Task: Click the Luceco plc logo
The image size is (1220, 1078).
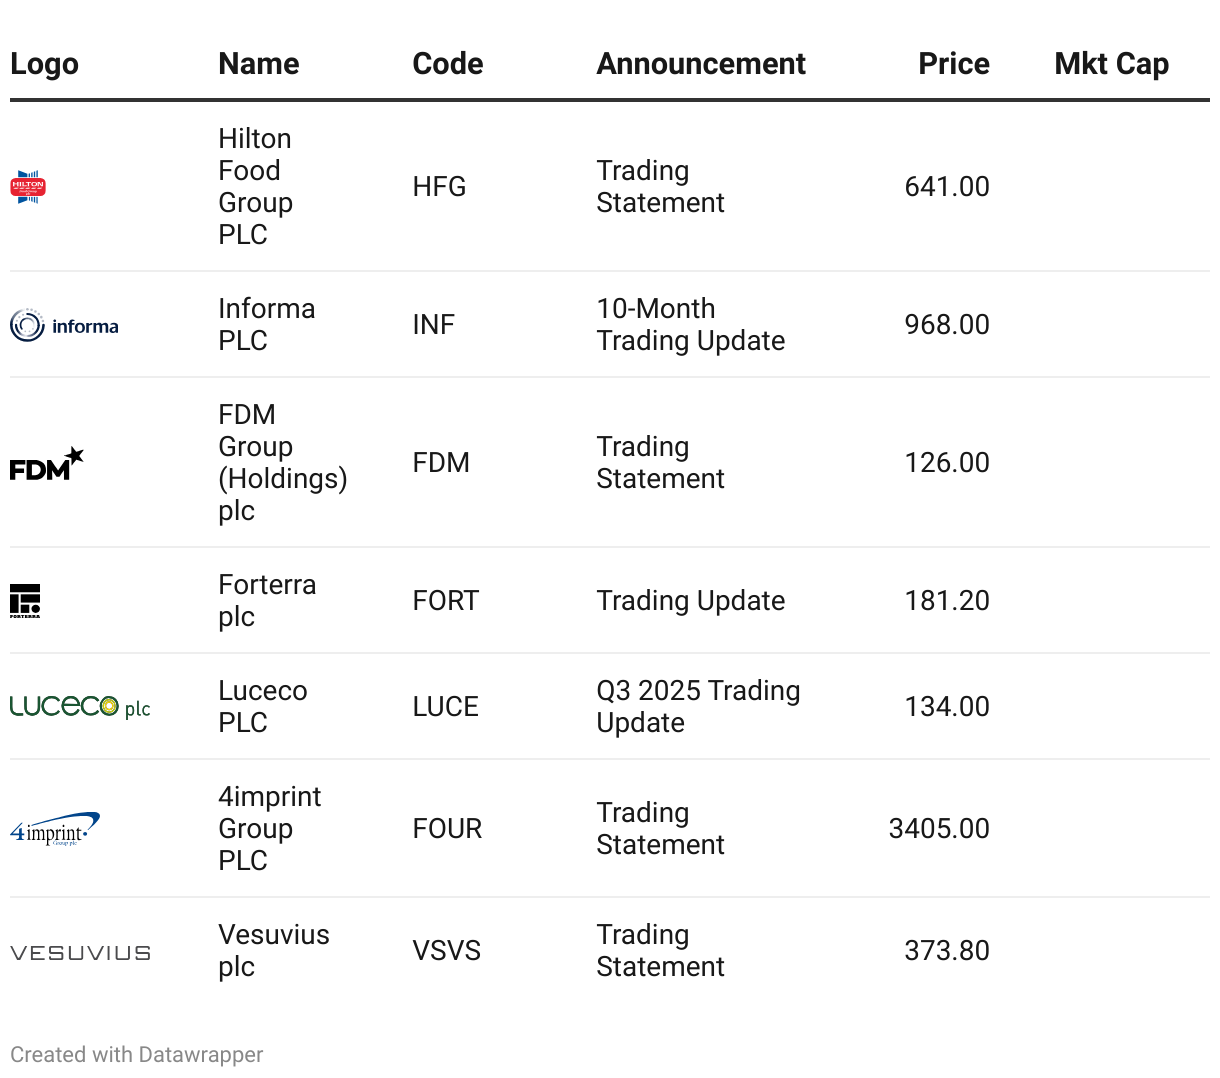Action: pyautogui.click(x=80, y=707)
